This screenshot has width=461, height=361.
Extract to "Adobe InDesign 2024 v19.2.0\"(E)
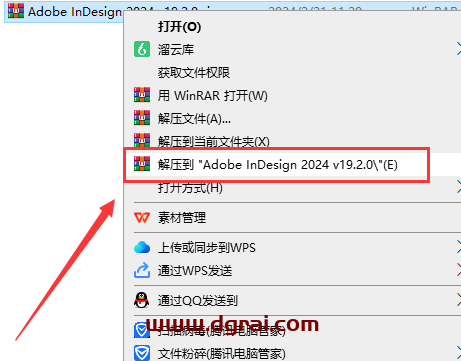coord(277,165)
